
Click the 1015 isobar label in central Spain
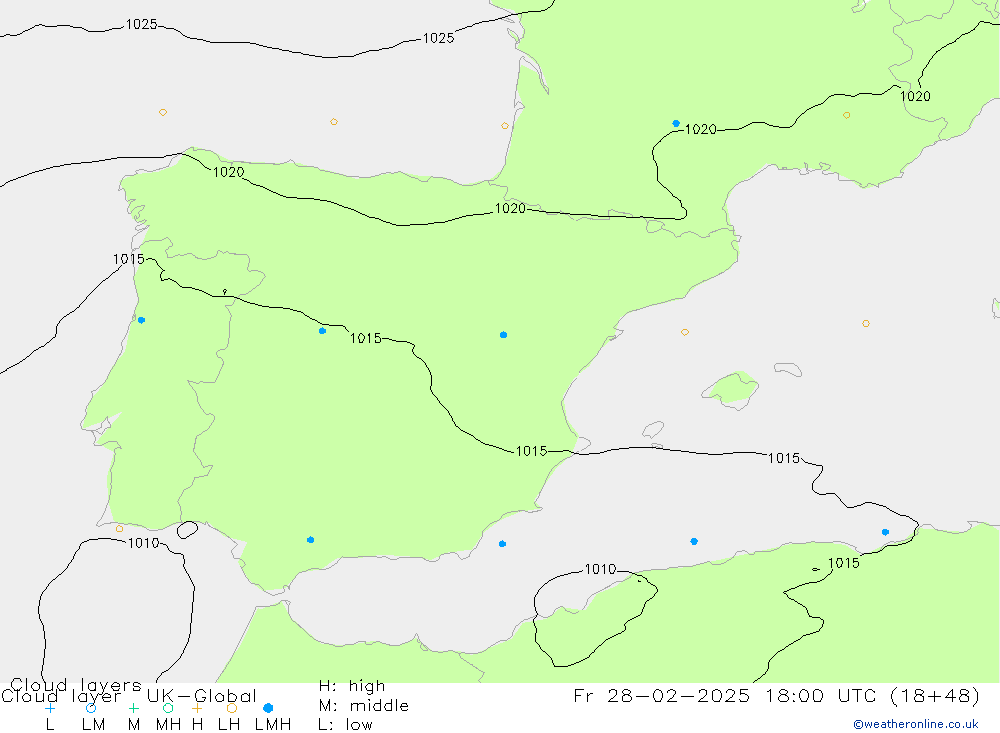click(x=365, y=338)
